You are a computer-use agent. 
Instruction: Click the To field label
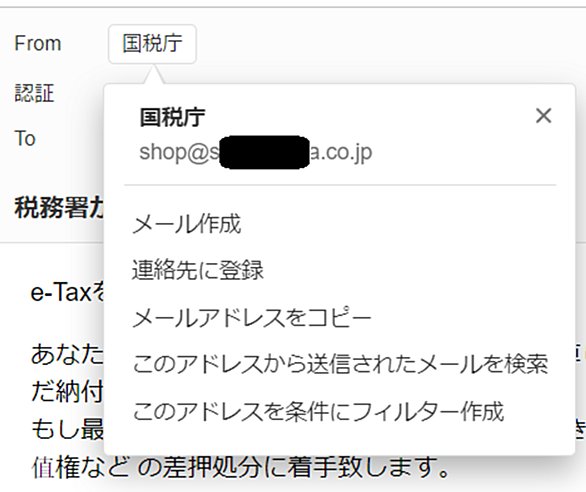click(x=25, y=138)
